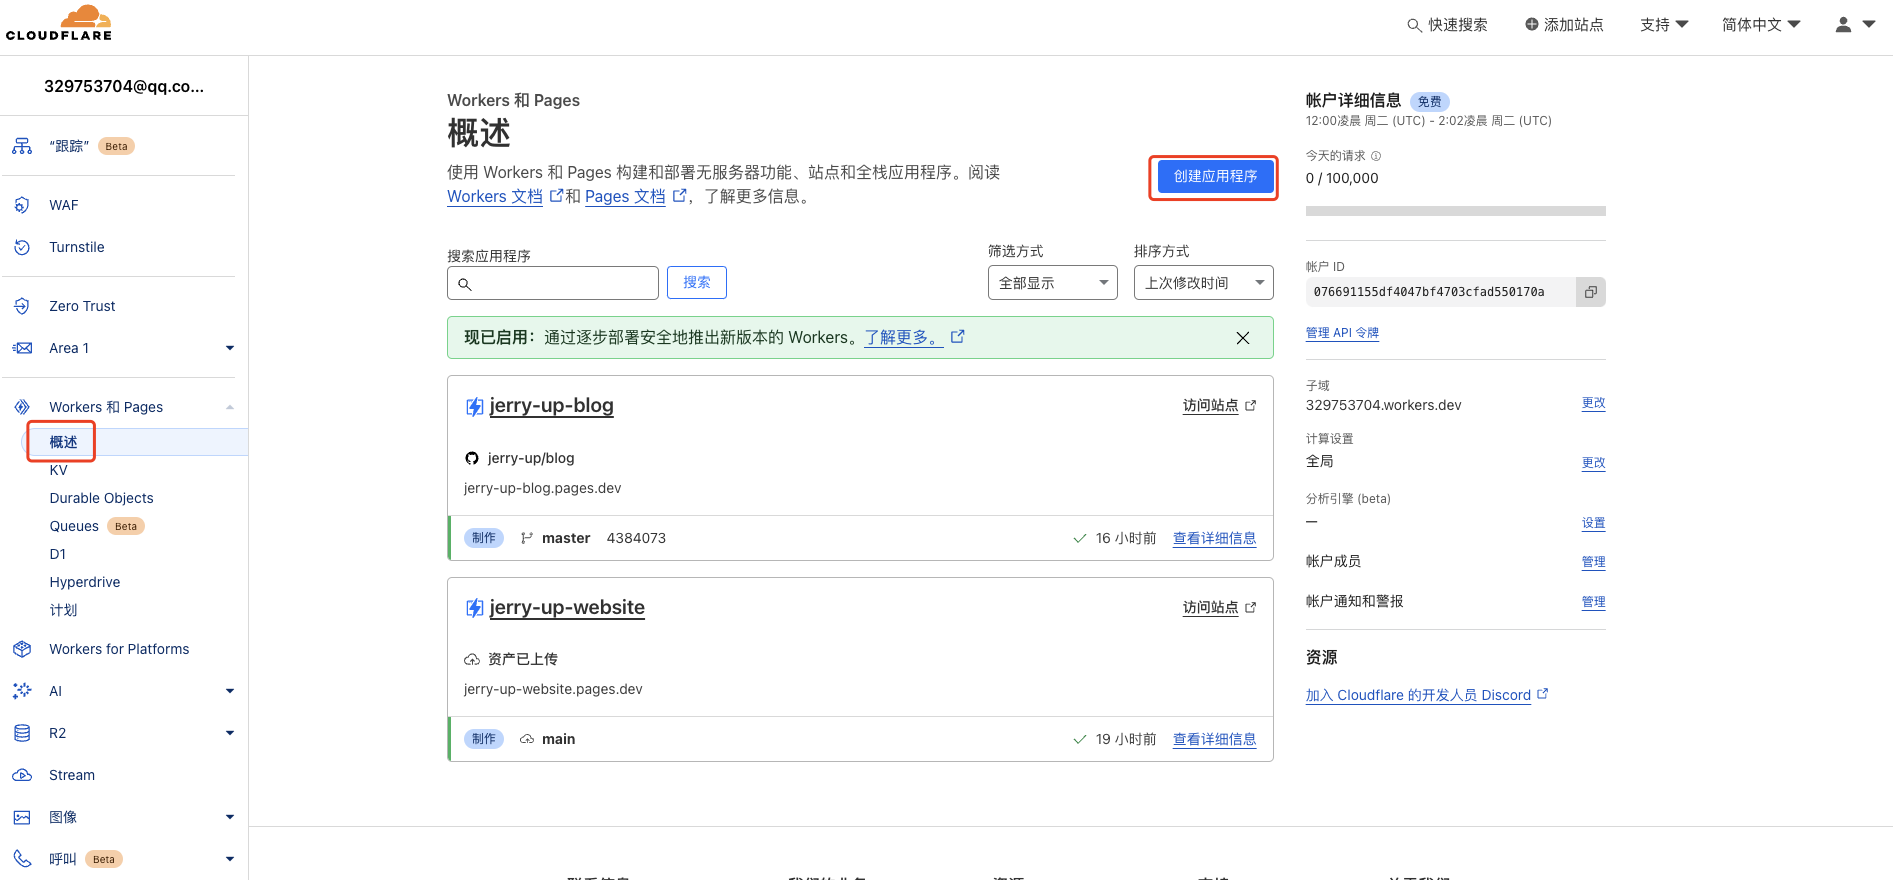Image resolution: width=1893 pixels, height=880 pixels.
Task: Click the Area 1 mail icon
Action: click(x=22, y=348)
